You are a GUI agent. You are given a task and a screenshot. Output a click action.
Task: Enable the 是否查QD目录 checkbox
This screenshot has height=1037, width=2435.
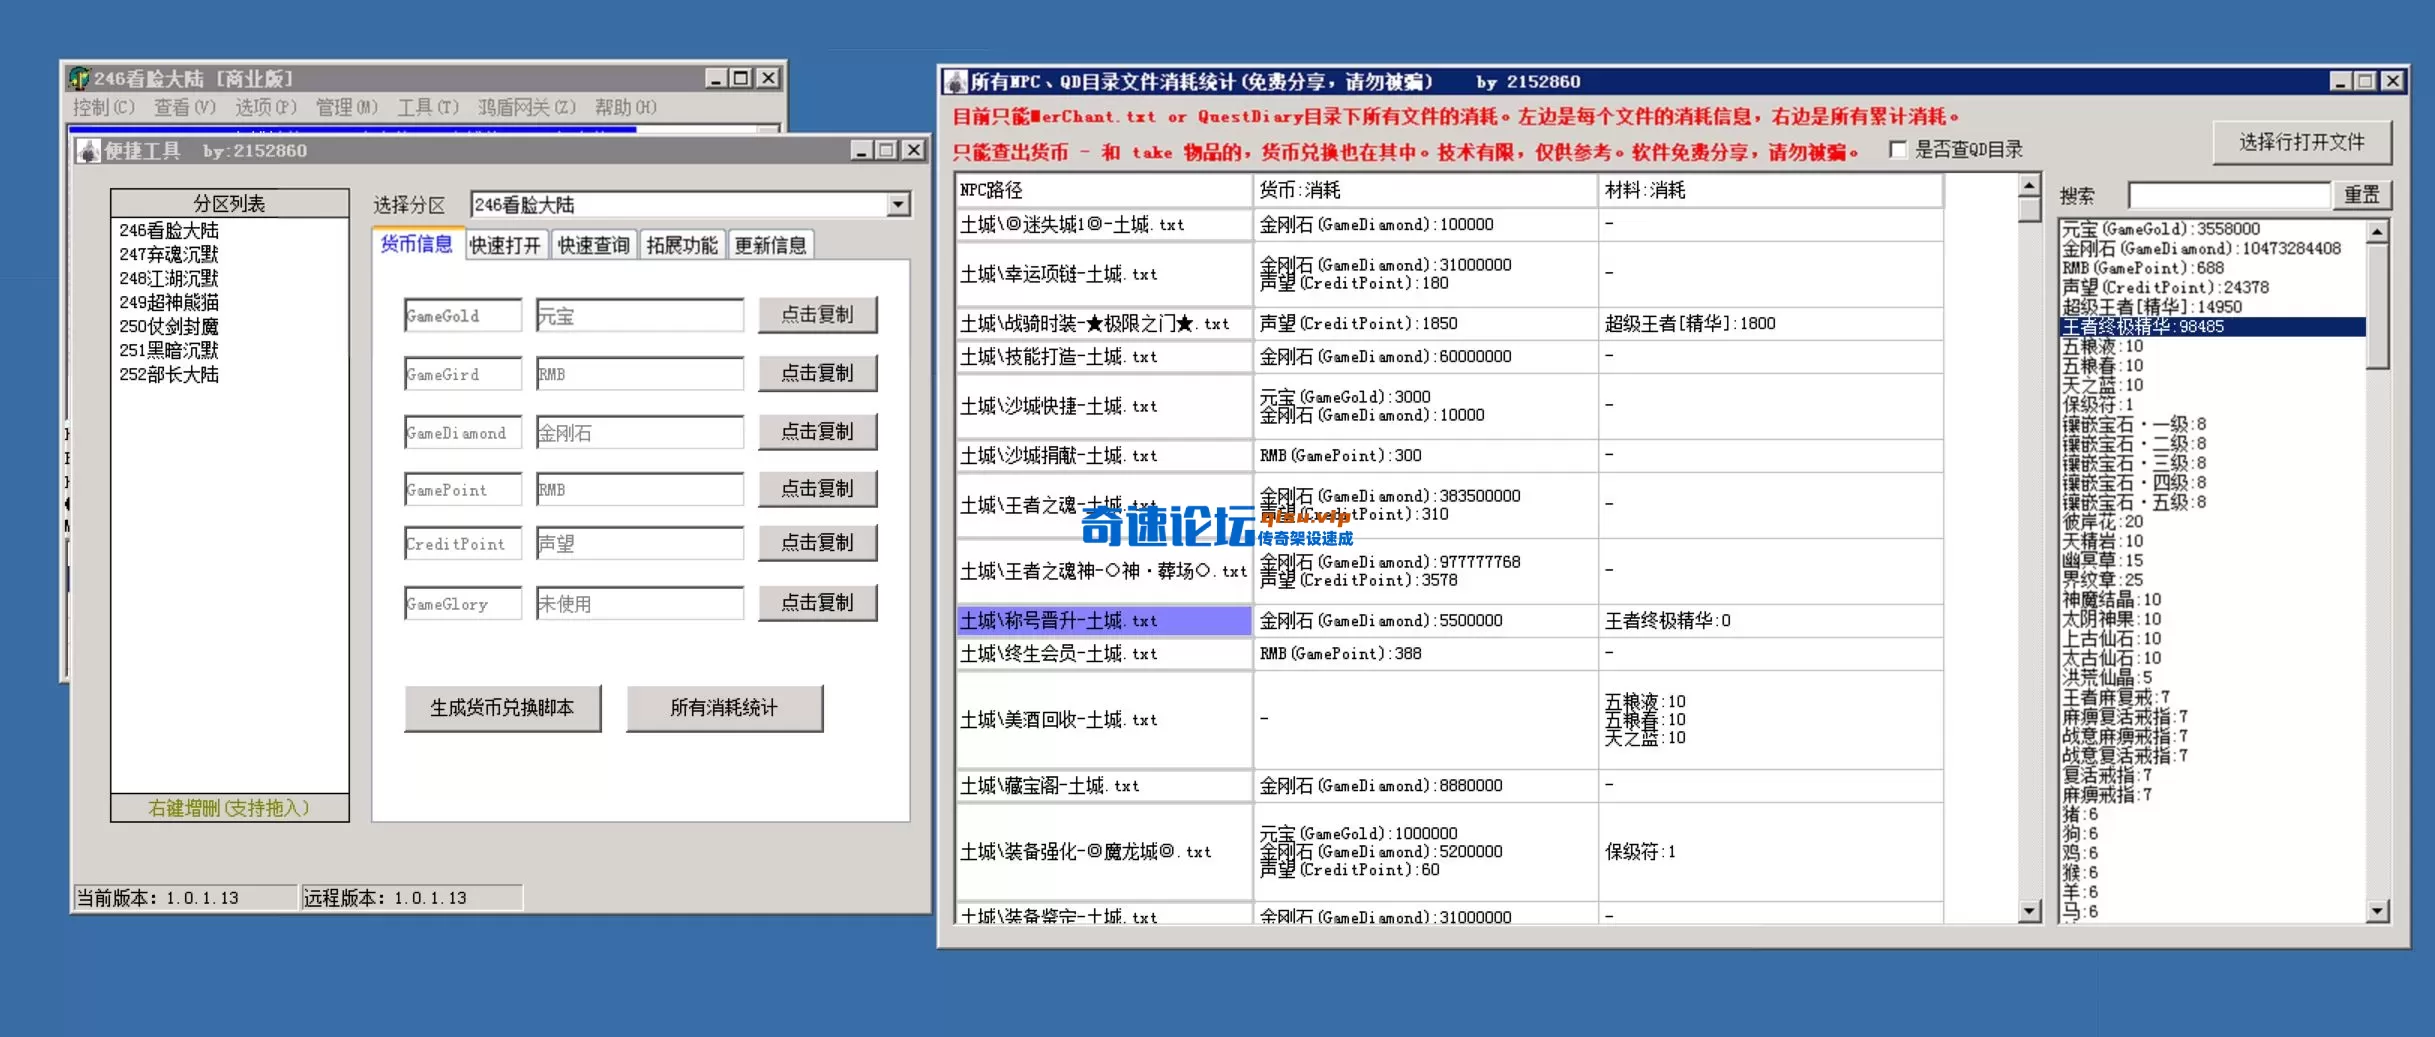(x=1896, y=148)
